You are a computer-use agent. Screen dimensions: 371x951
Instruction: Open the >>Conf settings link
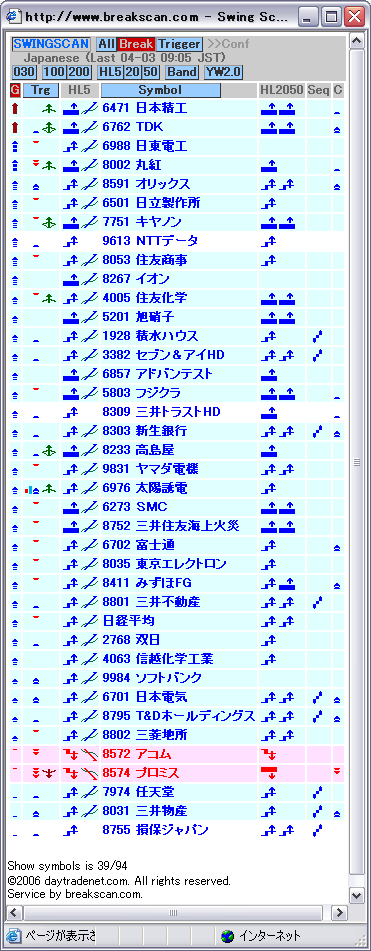228,44
